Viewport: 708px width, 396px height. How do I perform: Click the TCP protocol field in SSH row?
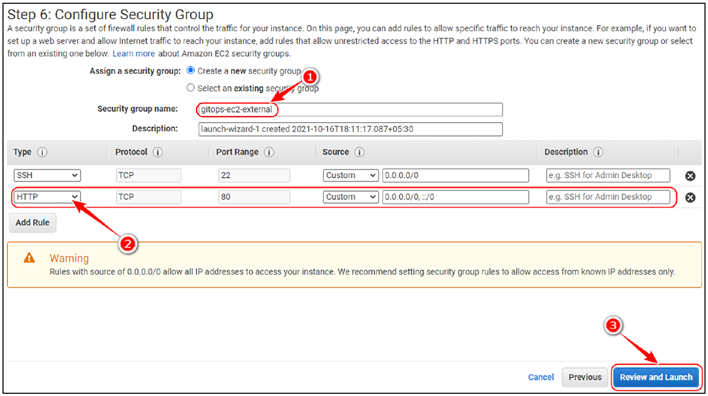[148, 175]
